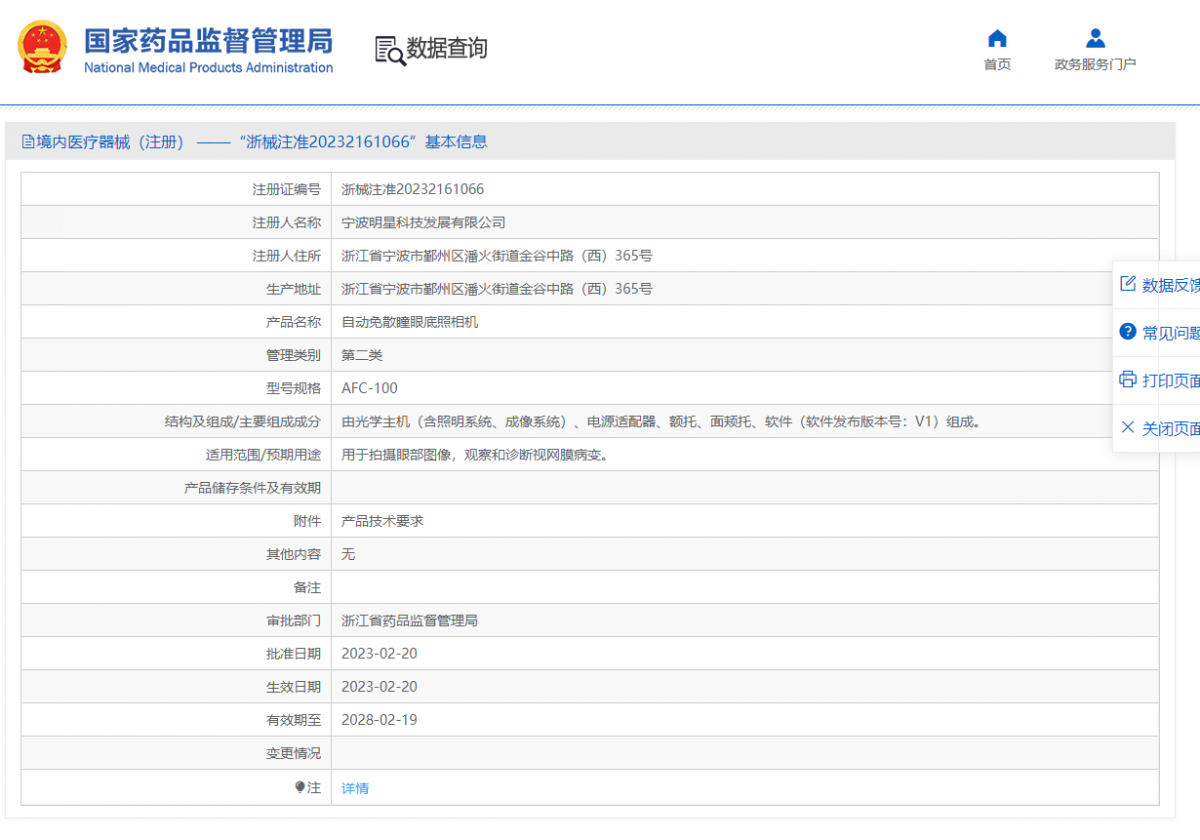Screen dimensions: 1200x840
Task: Click the 国家药品监督管理局 title text
Action: [208, 41]
